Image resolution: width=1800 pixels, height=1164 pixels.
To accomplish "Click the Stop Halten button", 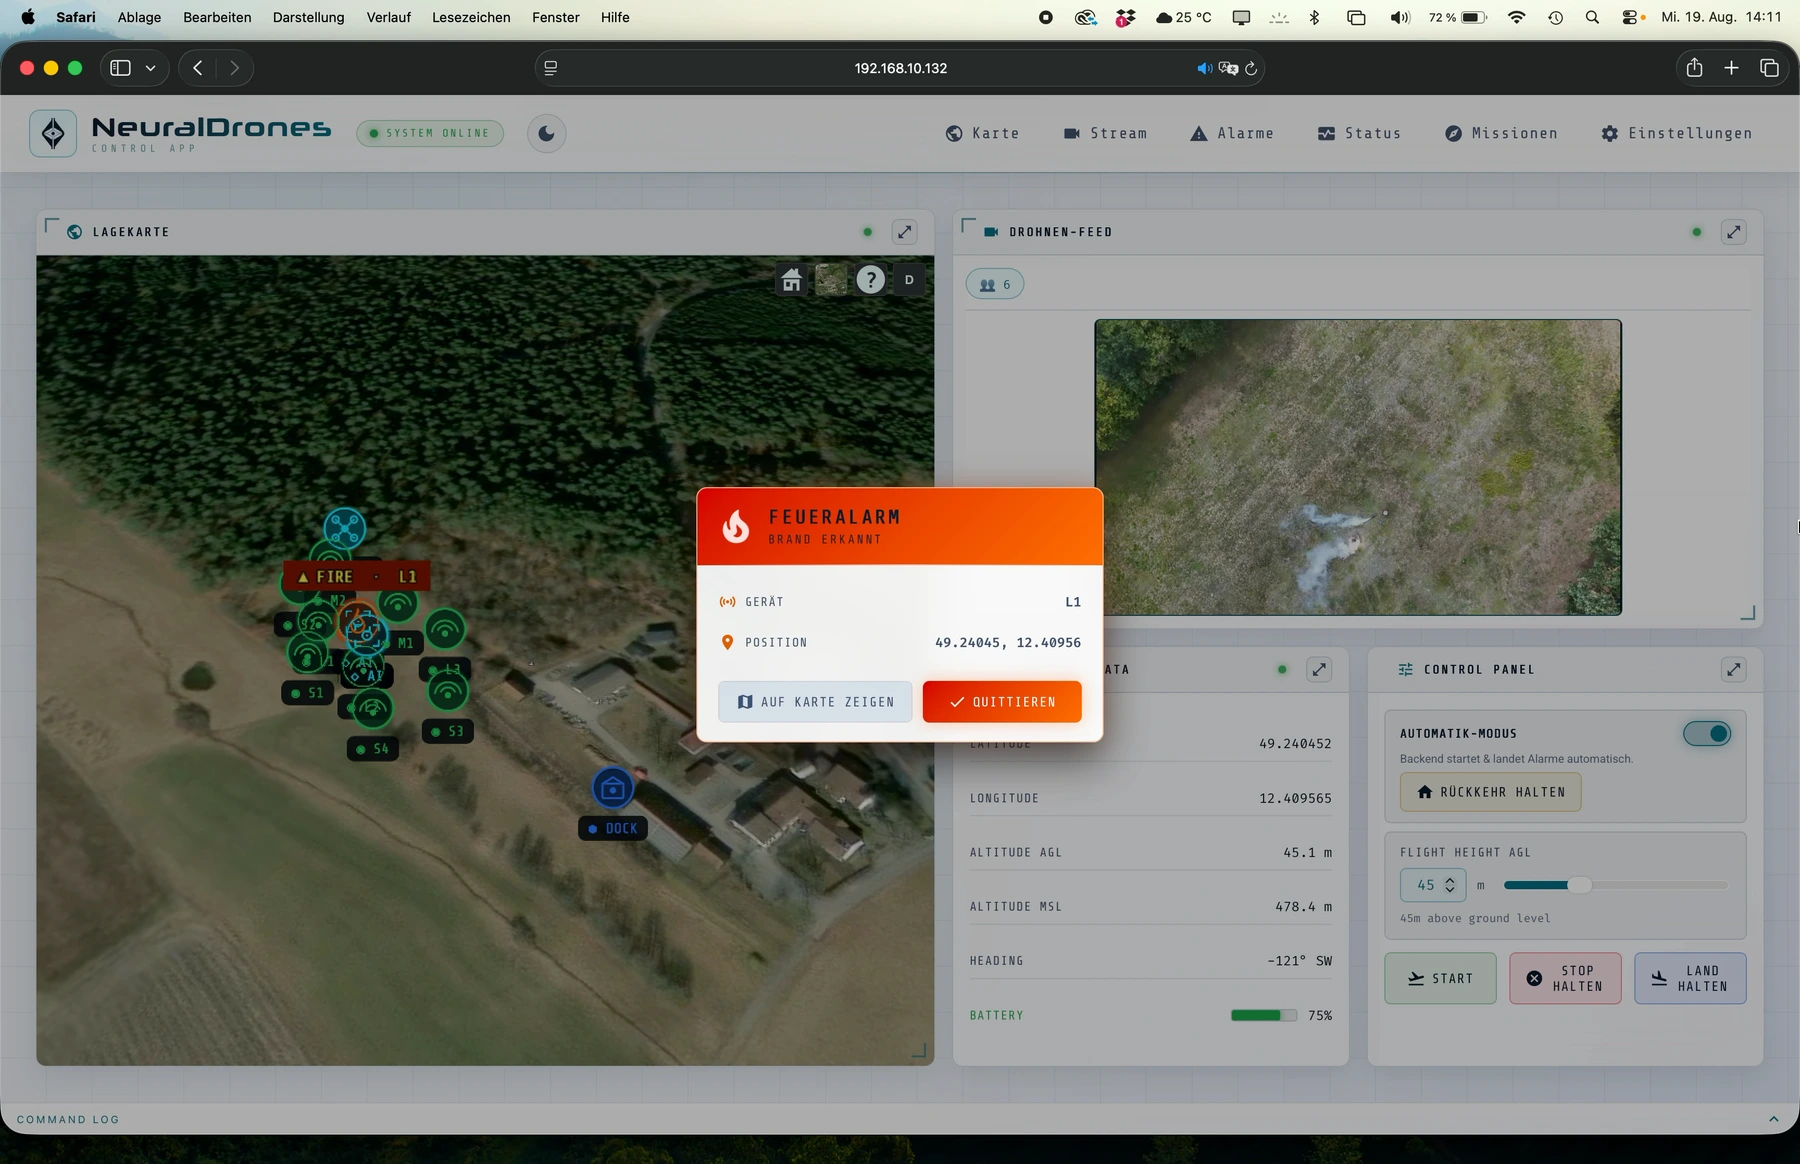I will 1565,978.
